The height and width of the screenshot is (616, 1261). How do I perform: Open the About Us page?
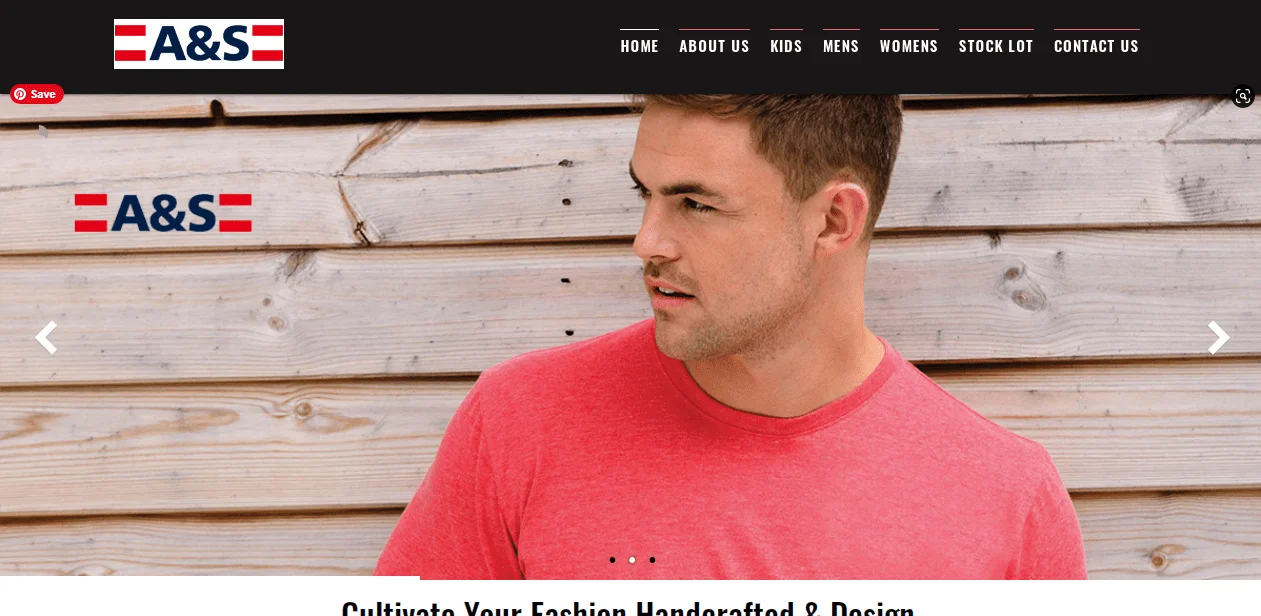click(x=714, y=46)
